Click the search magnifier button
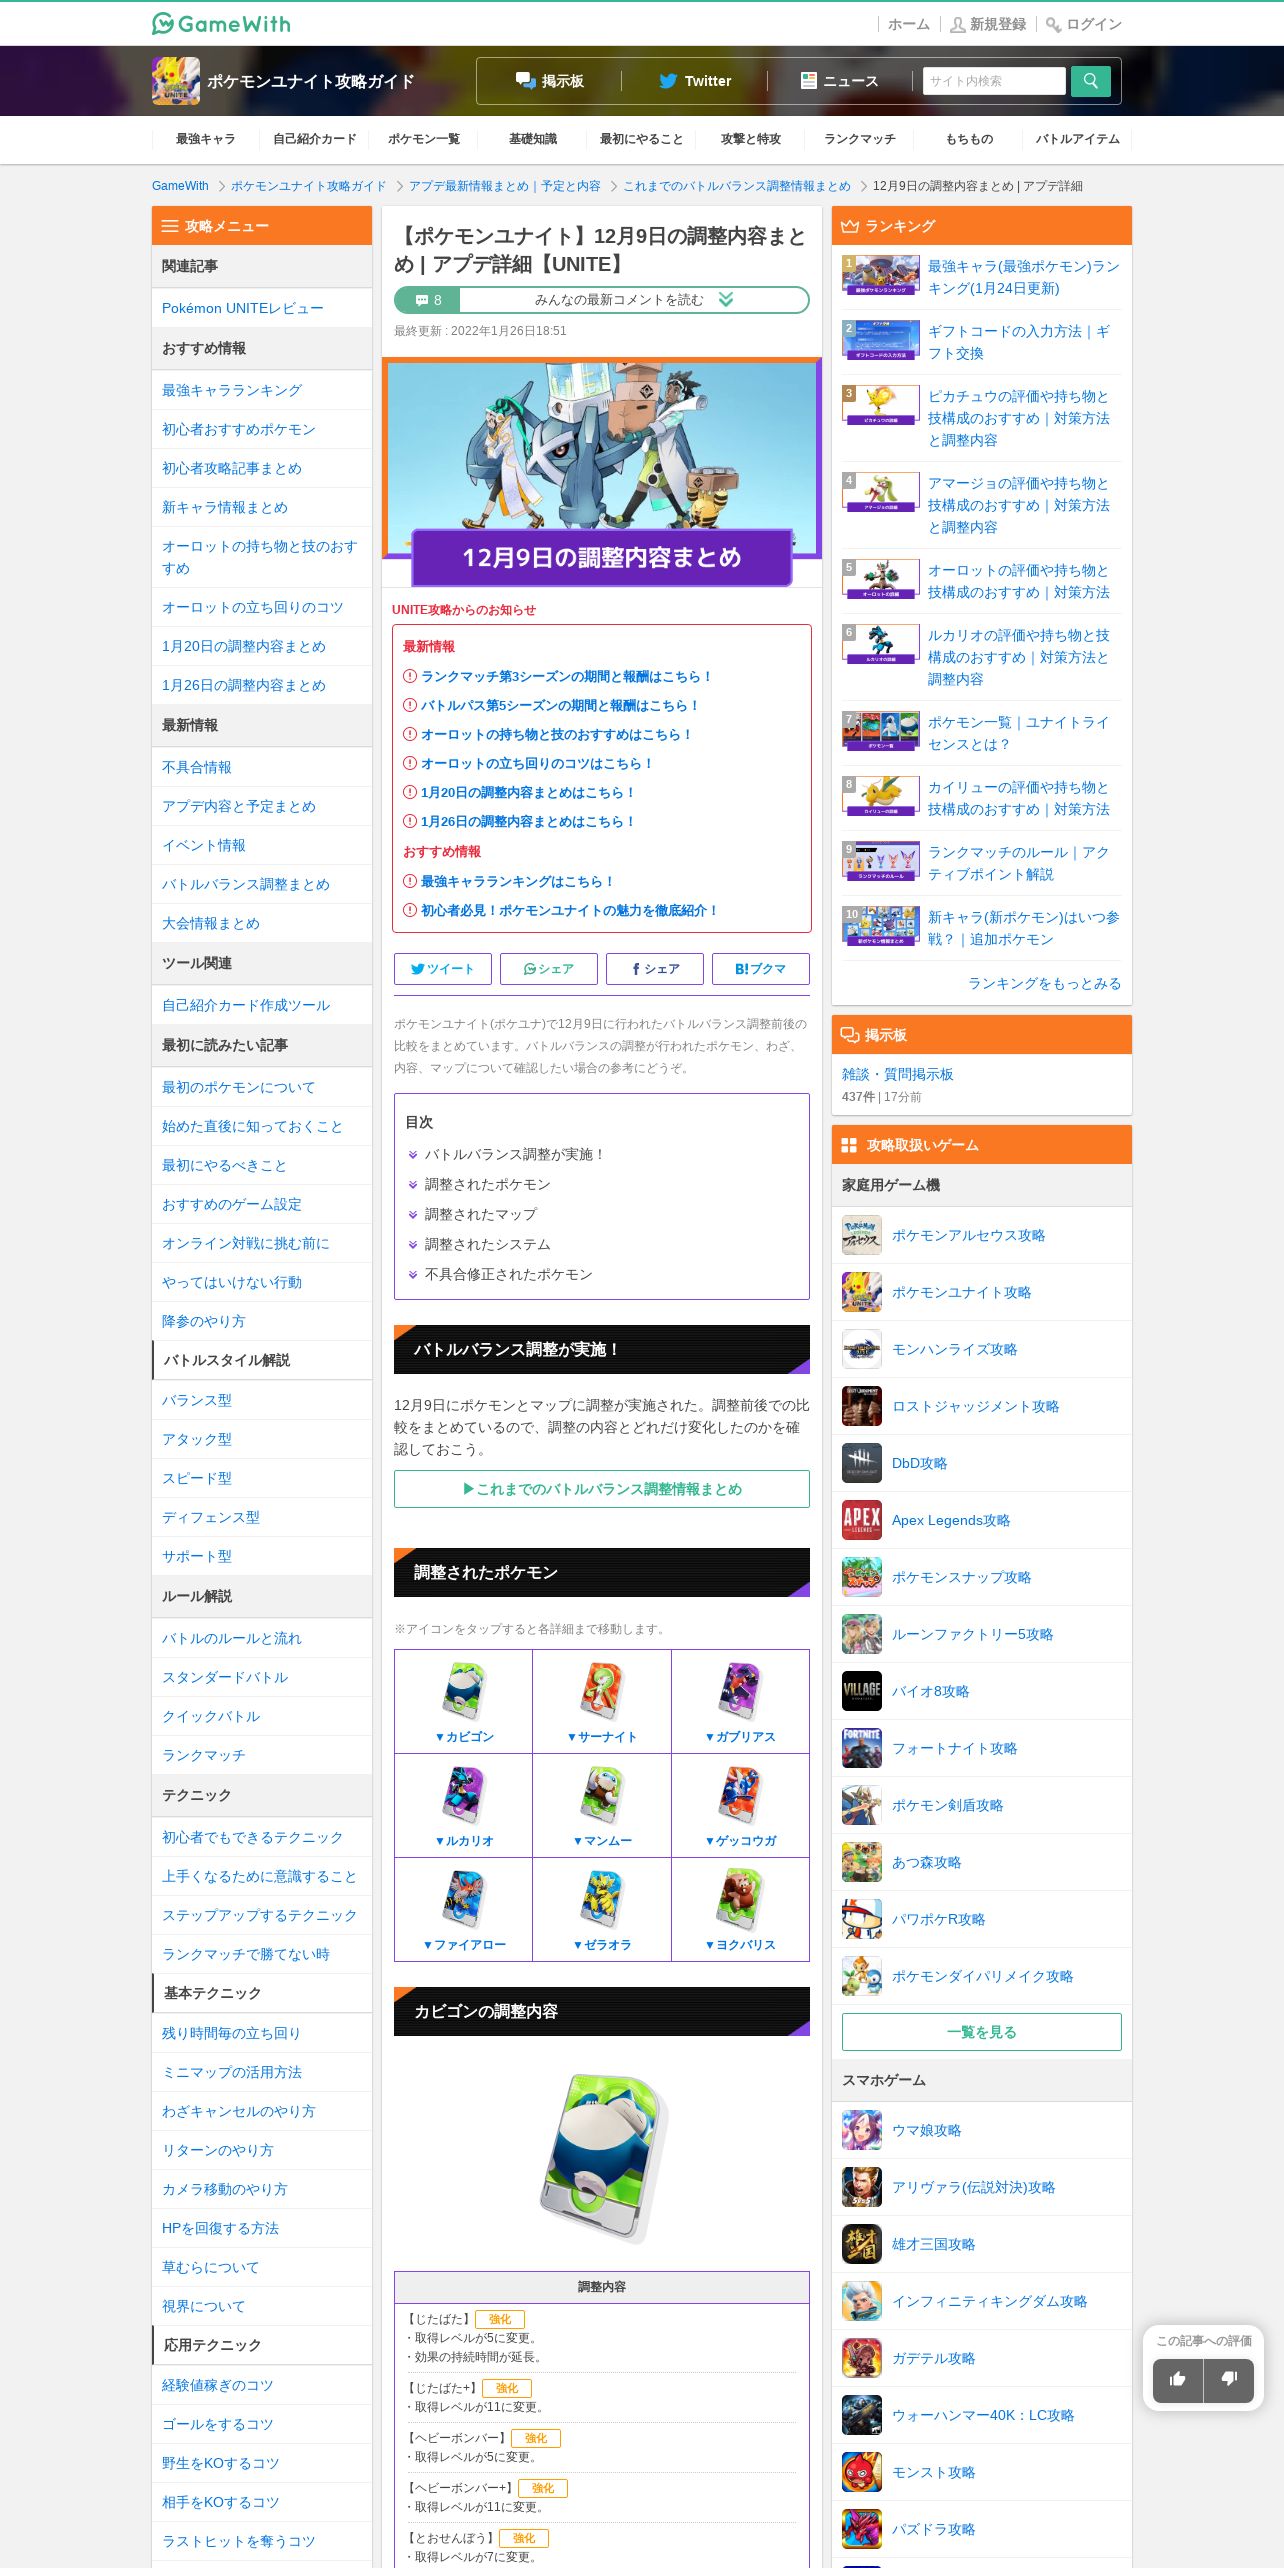This screenshot has width=1284, height=2568. pos(1090,81)
